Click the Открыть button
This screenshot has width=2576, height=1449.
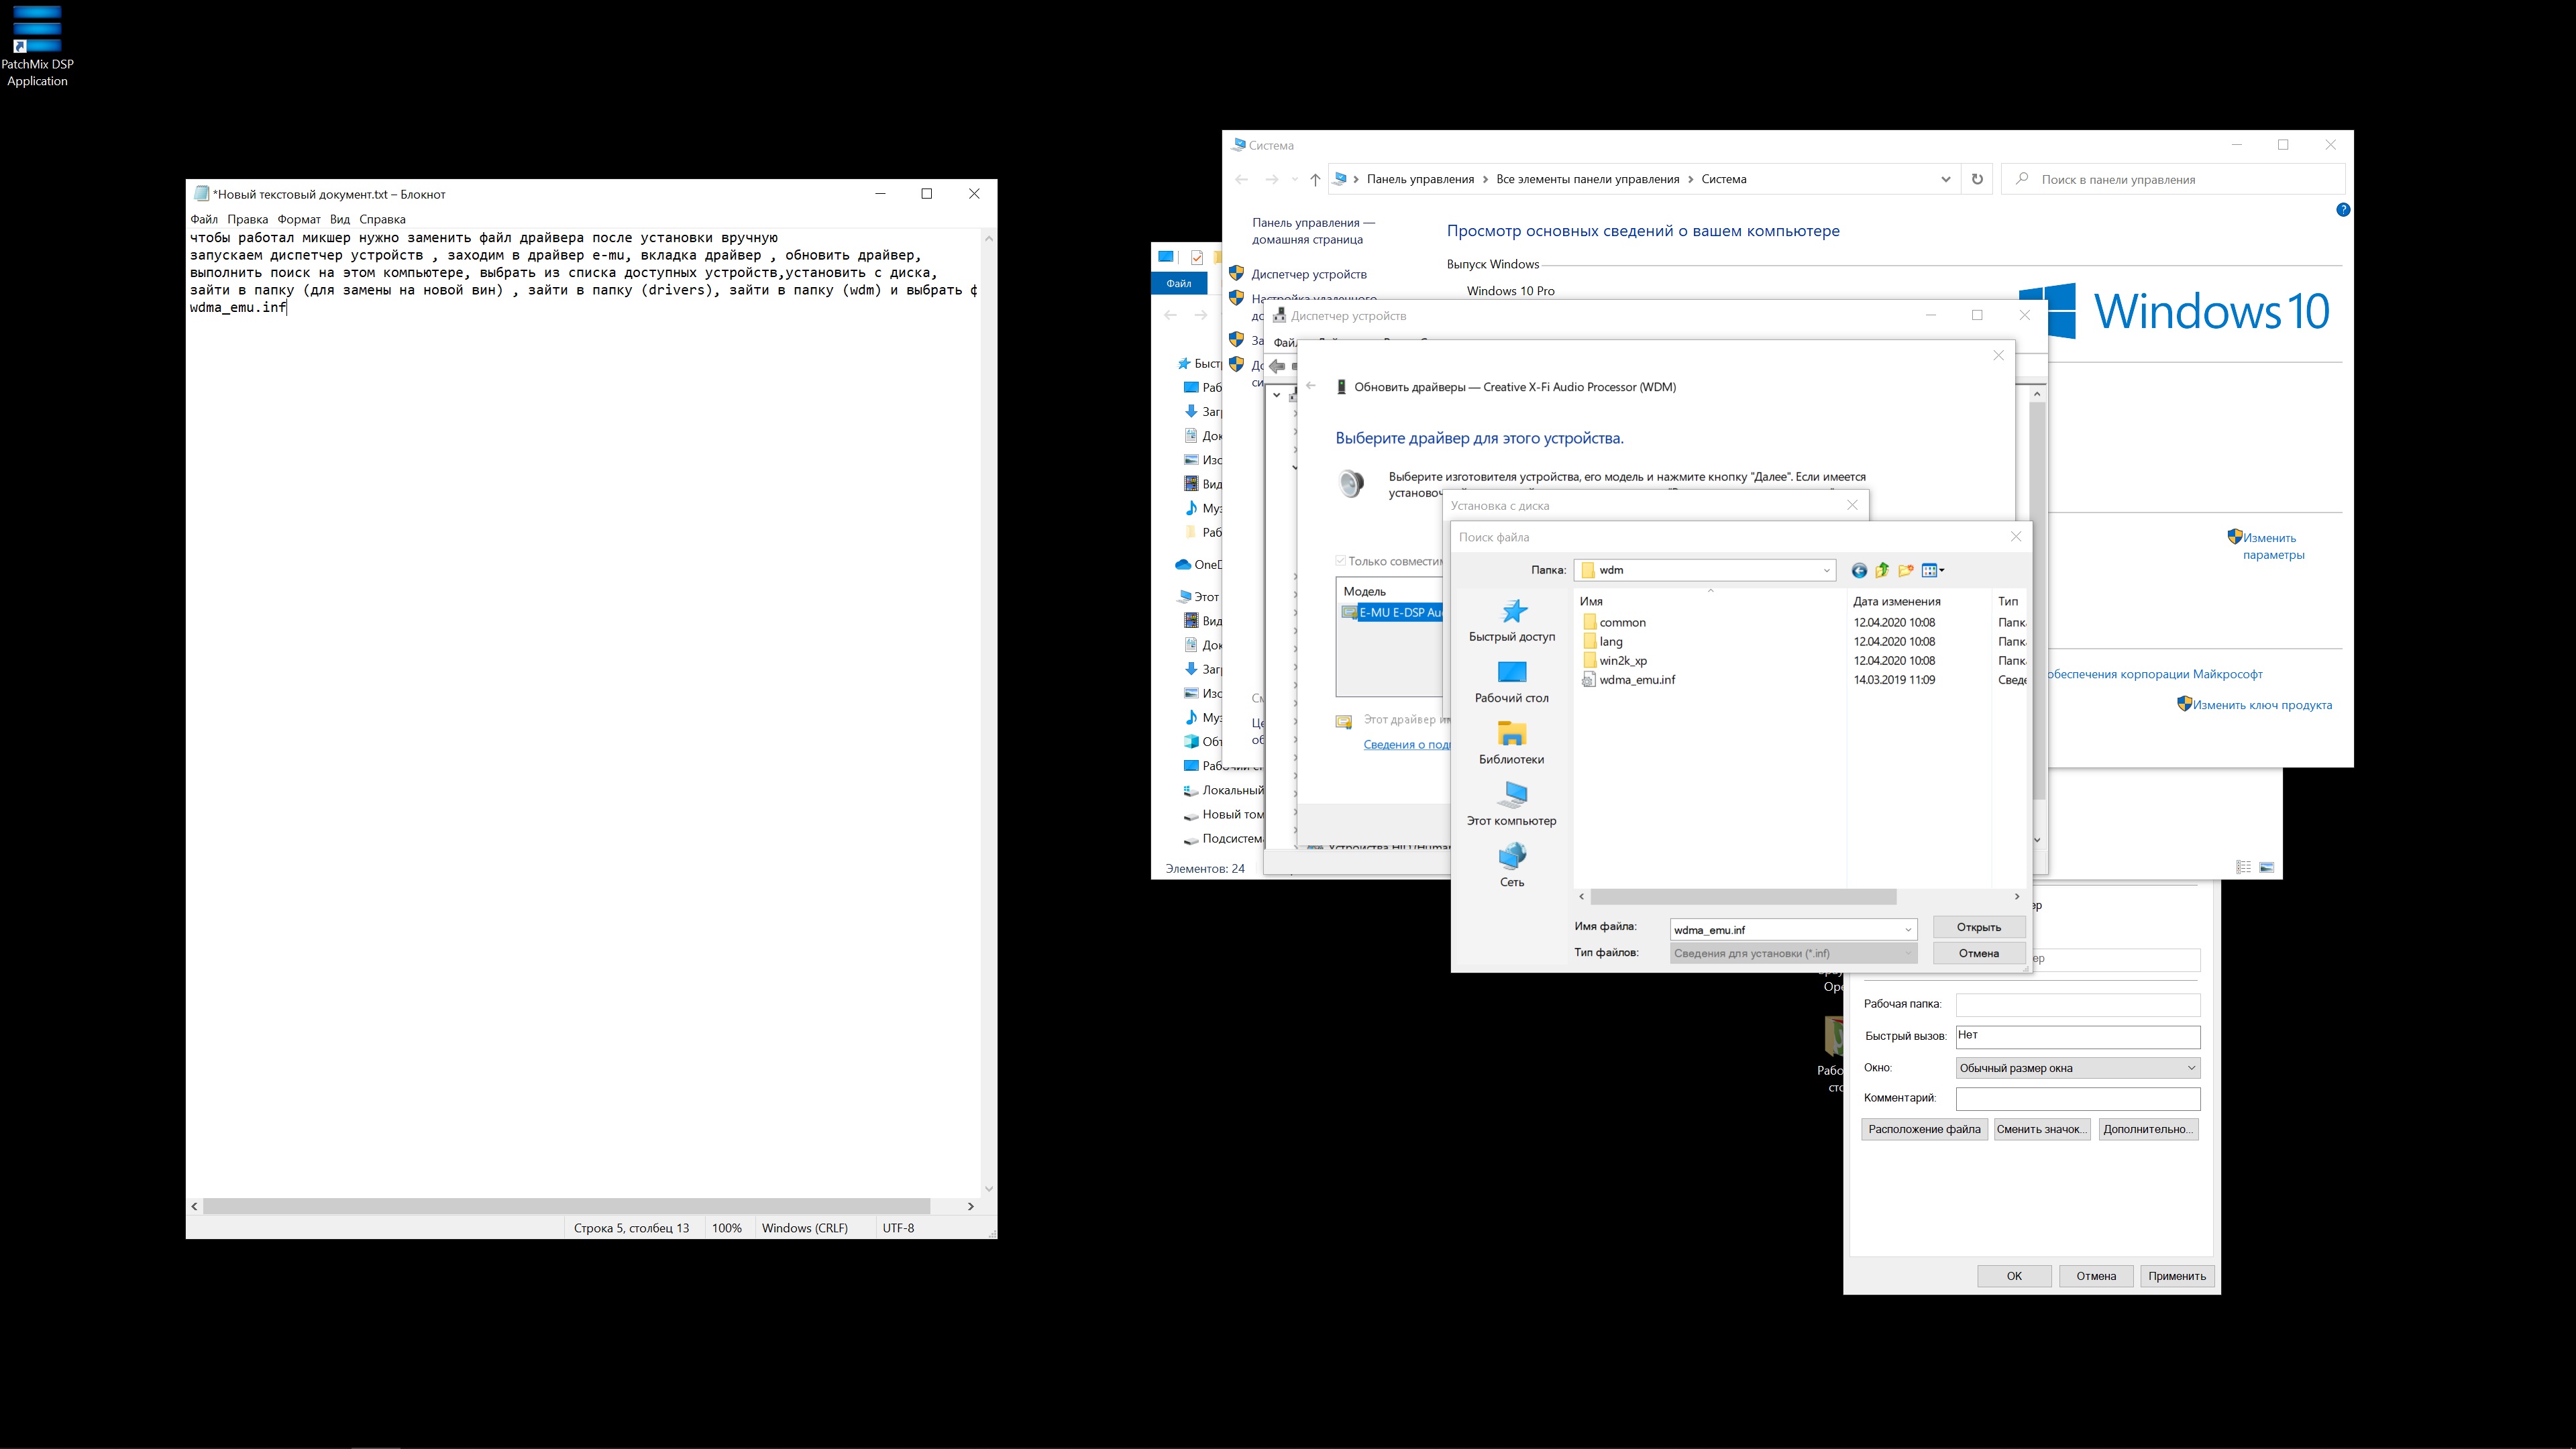pyautogui.click(x=1978, y=927)
